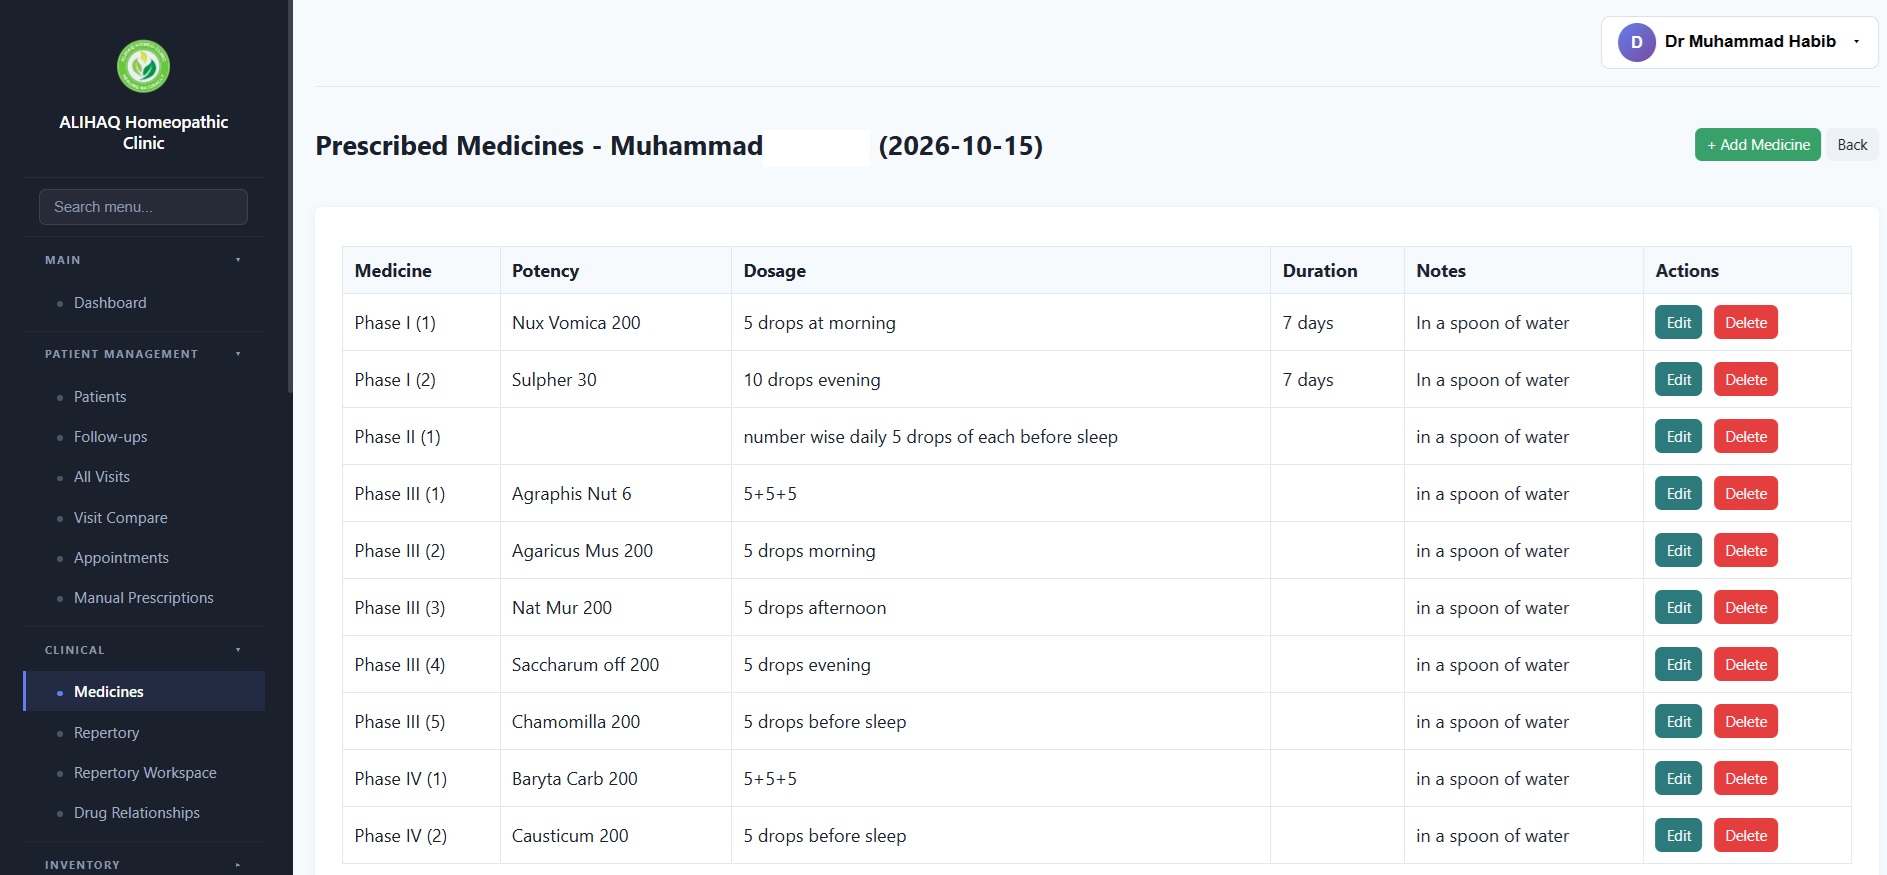Edit the Agraphis Nut 6 row
Image resolution: width=1887 pixels, height=875 pixels.
1678,494
